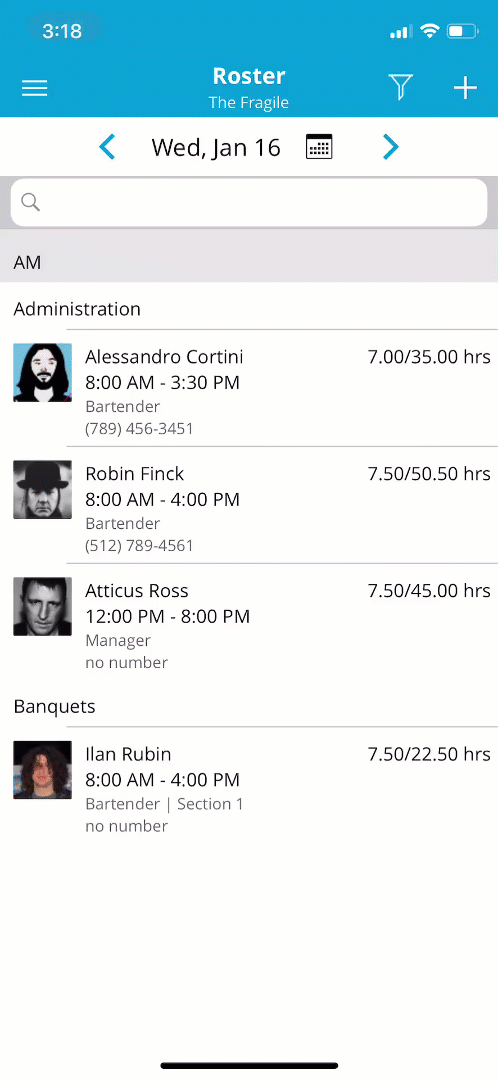
Task: Tap the plus icon to add shift
Action: coord(465,87)
